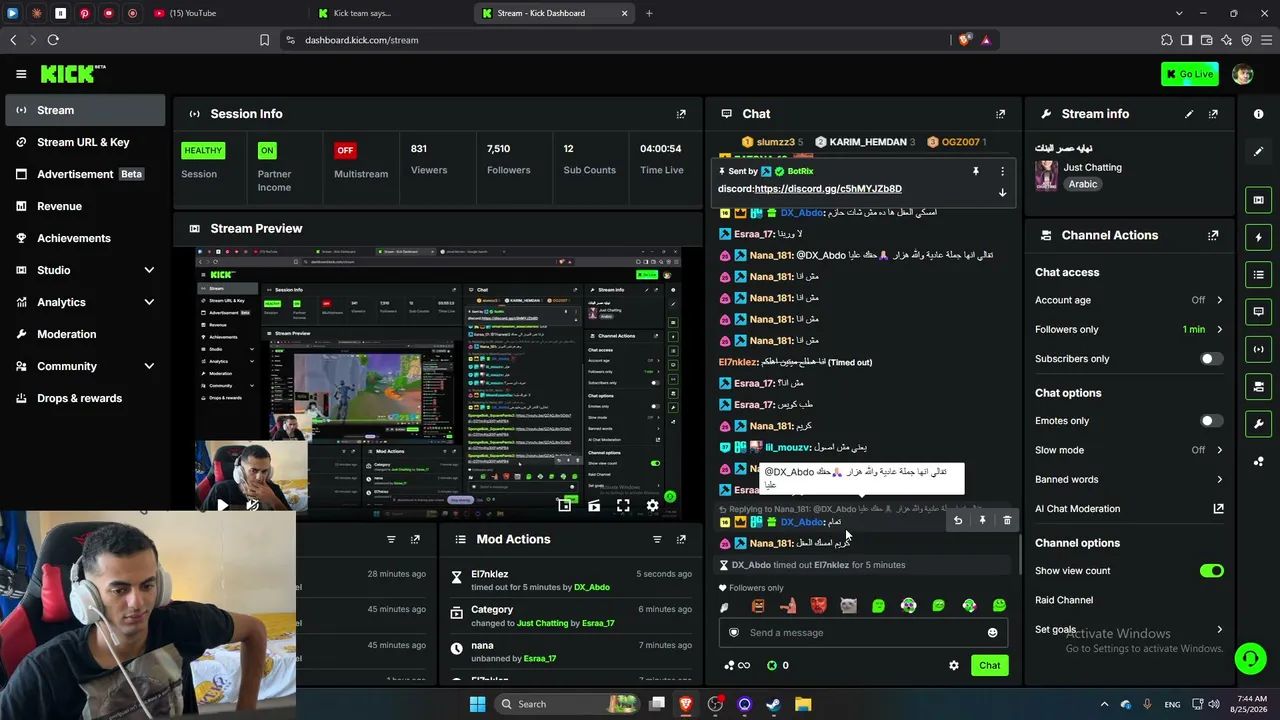The height and width of the screenshot is (720, 1280).
Task: Pop out the Chat panel
Action: (1000, 114)
